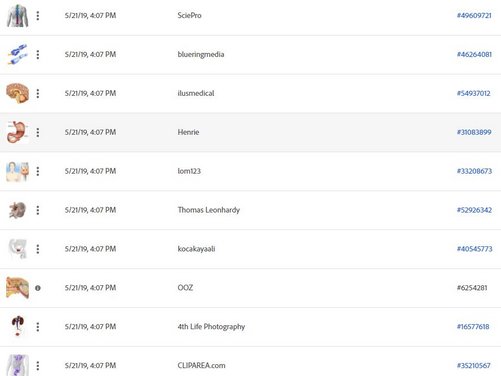The image size is (501, 376).
Task: Open asset link #31083899
Action: point(474,132)
